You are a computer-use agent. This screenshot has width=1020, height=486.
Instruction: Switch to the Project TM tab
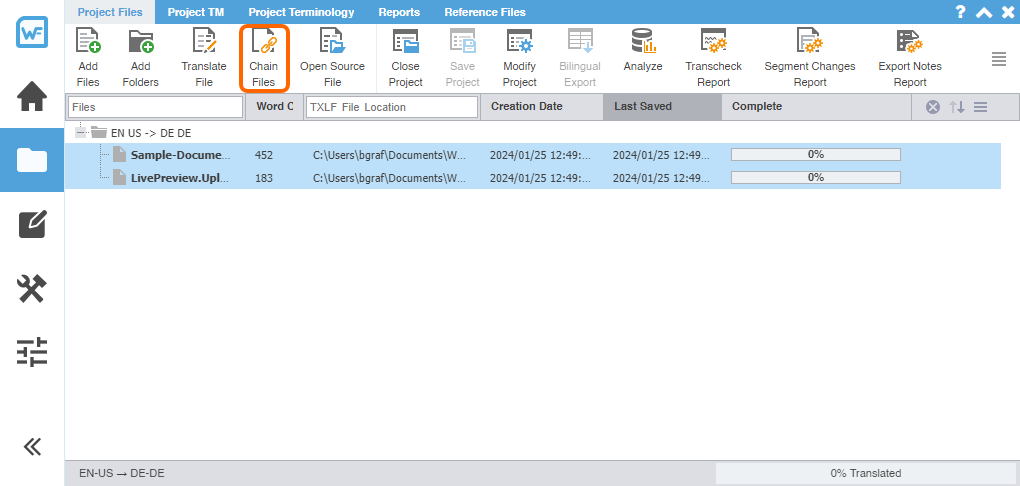point(195,12)
